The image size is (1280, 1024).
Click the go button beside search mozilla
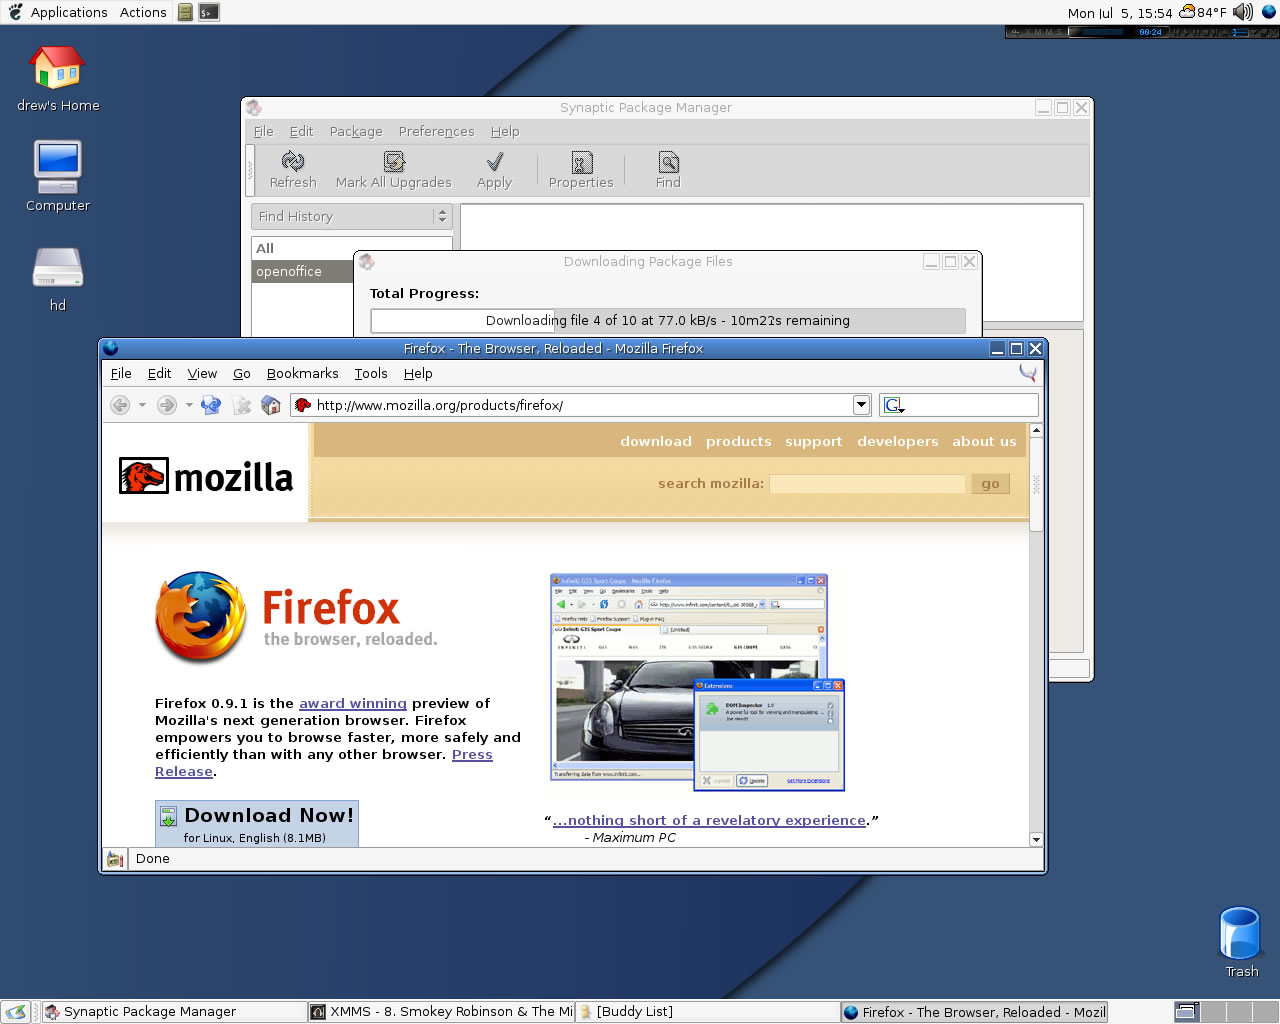[x=990, y=484]
